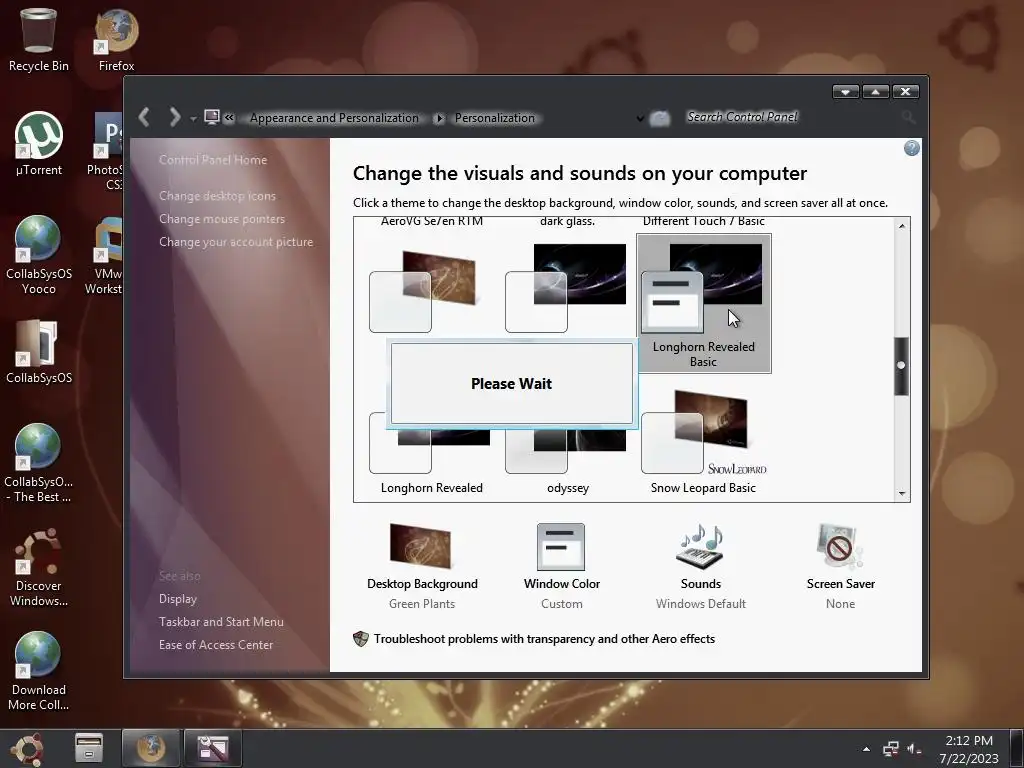Click the Control Panel address bar icon

tap(212, 118)
